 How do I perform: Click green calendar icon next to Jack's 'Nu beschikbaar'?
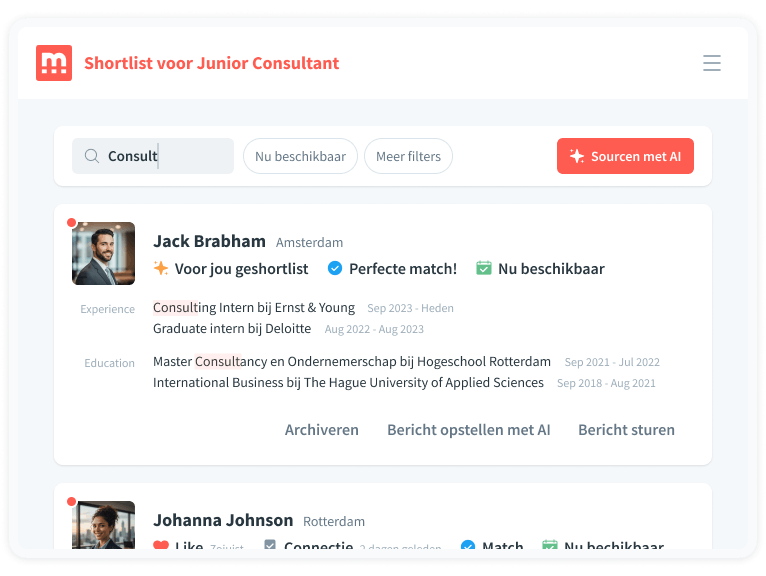point(484,268)
